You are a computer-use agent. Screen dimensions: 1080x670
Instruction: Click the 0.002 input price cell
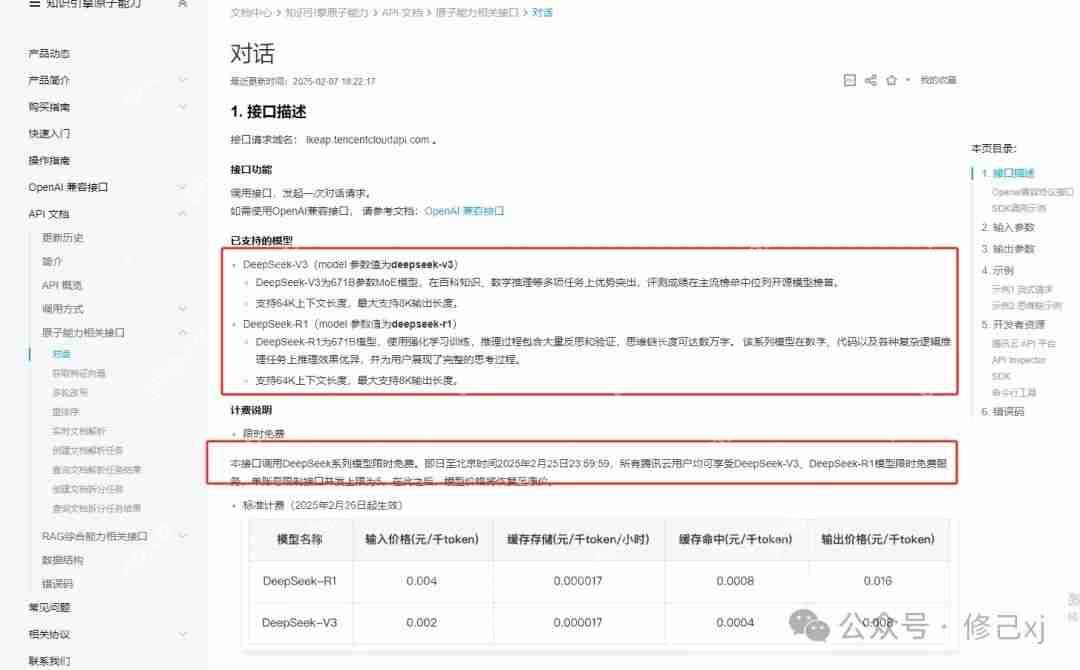(422, 622)
